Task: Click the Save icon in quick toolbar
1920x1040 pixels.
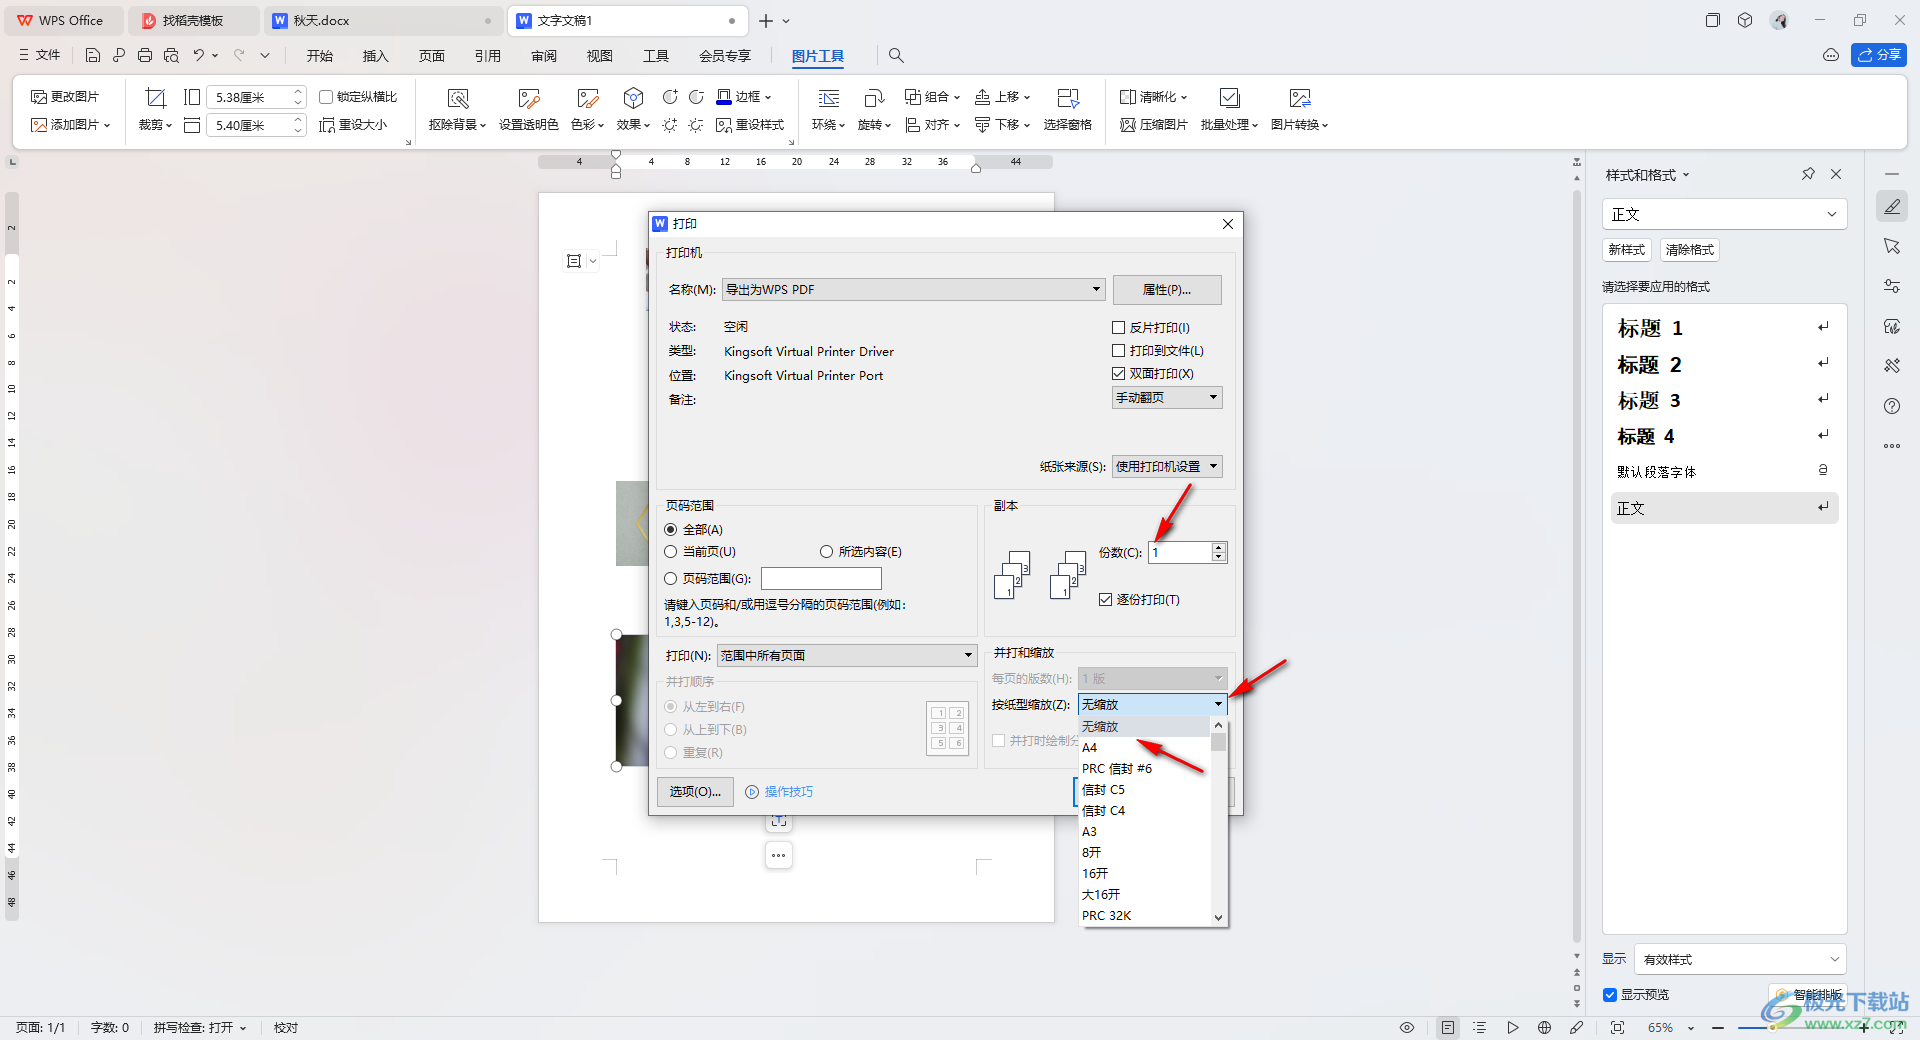Action: point(93,55)
